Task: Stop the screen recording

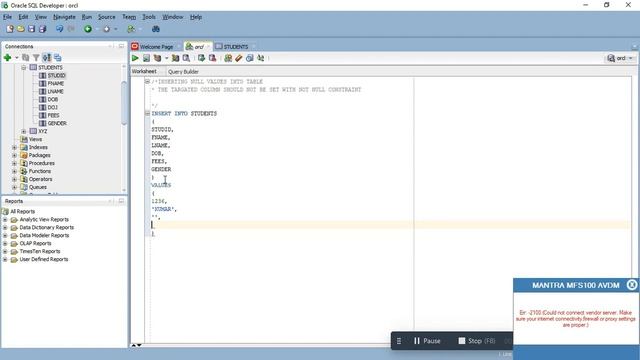Action: pos(477,341)
